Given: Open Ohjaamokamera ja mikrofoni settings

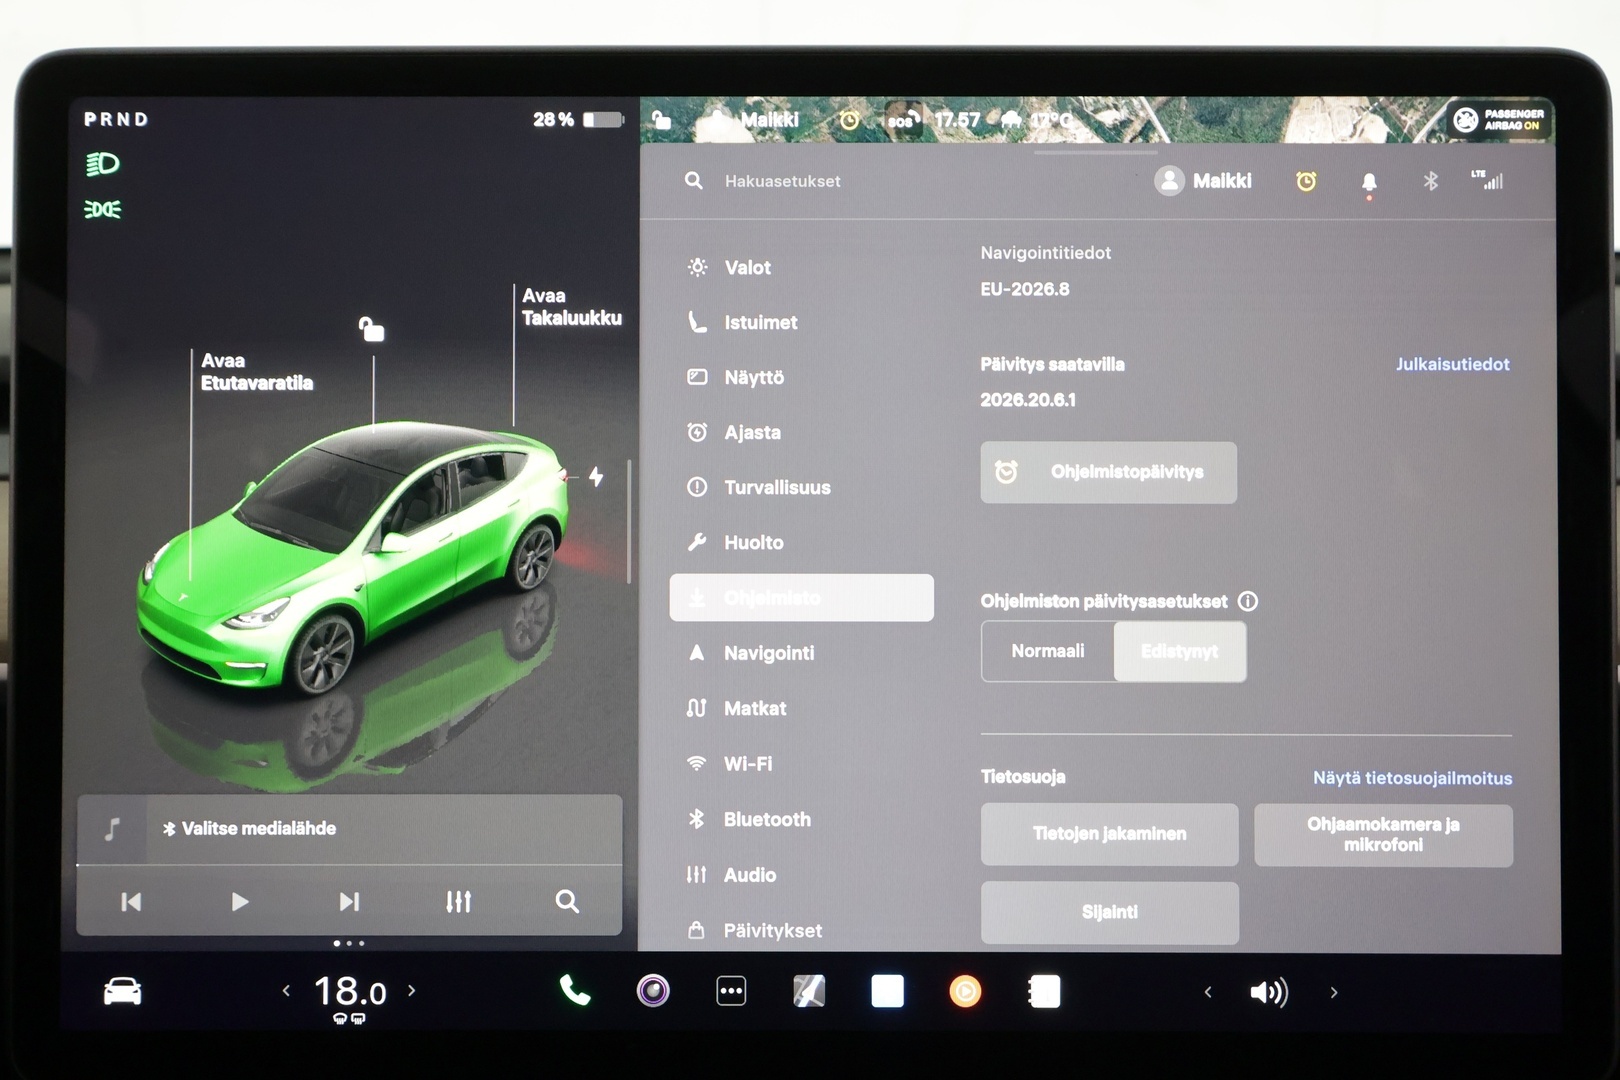Looking at the screenshot, I should tap(1383, 834).
